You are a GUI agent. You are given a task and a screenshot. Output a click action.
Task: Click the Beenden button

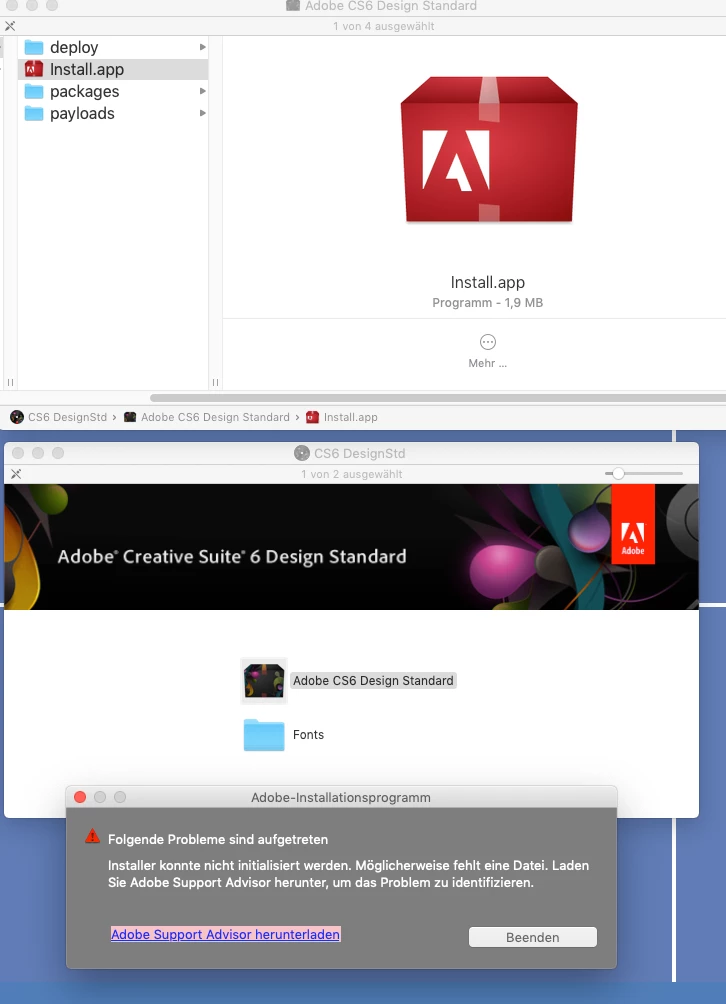click(533, 937)
